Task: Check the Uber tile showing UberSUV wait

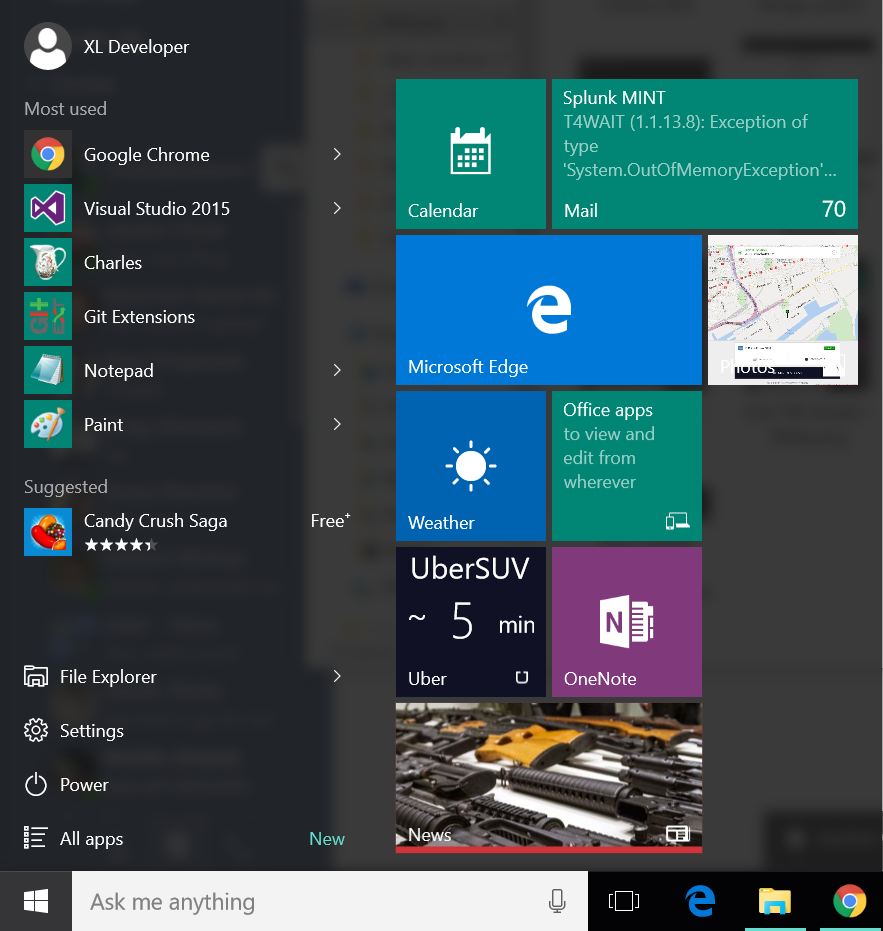Action: [470, 622]
